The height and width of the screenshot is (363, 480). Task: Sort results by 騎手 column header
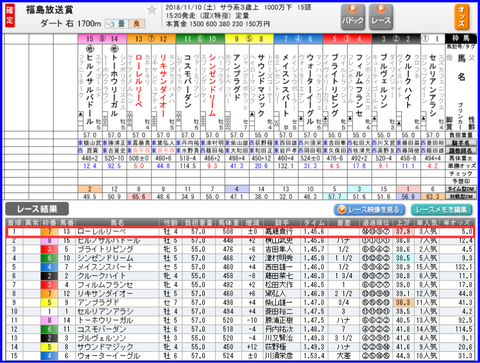[282, 222]
